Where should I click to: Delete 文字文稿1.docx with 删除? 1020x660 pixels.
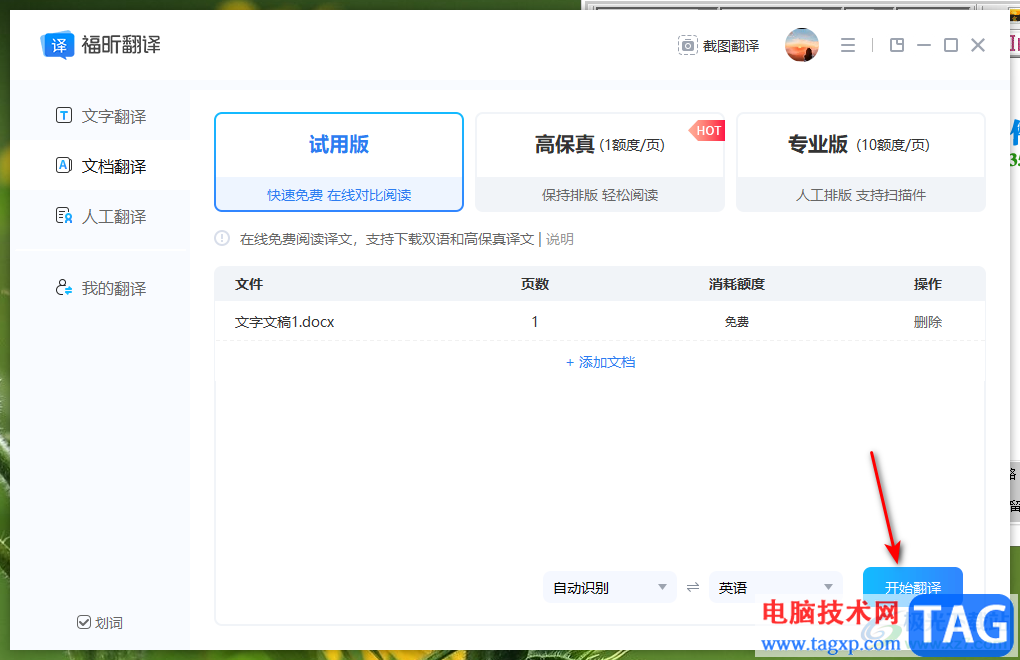click(928, 322)
